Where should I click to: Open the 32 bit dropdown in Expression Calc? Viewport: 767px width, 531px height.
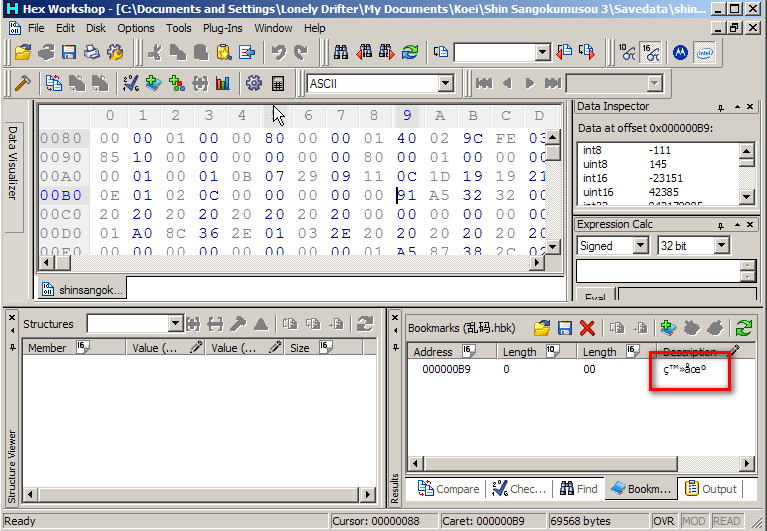pos(722,245)
